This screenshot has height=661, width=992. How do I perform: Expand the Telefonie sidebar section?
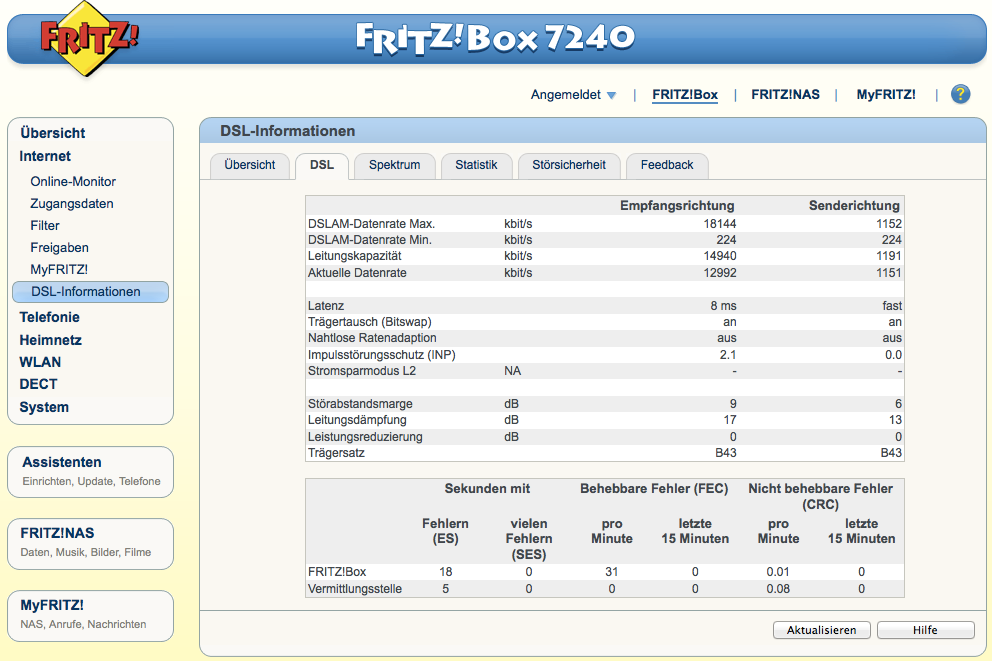click(49, 318)
